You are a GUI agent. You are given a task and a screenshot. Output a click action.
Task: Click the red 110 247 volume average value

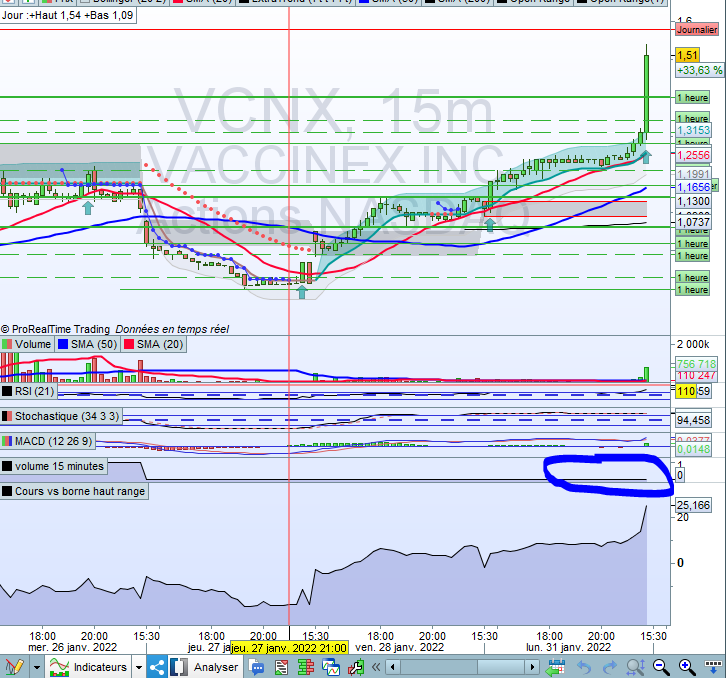click(696, 376)
